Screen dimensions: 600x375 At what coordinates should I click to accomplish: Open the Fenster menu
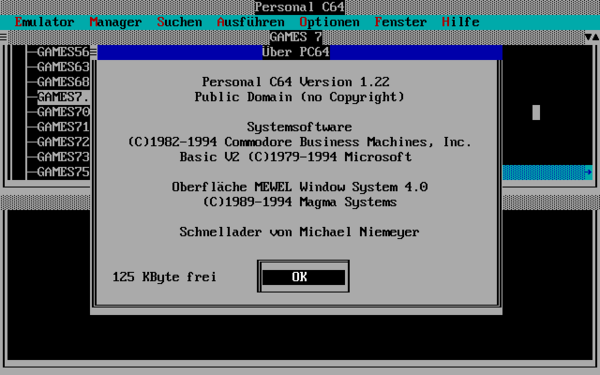tap(401, 22)
